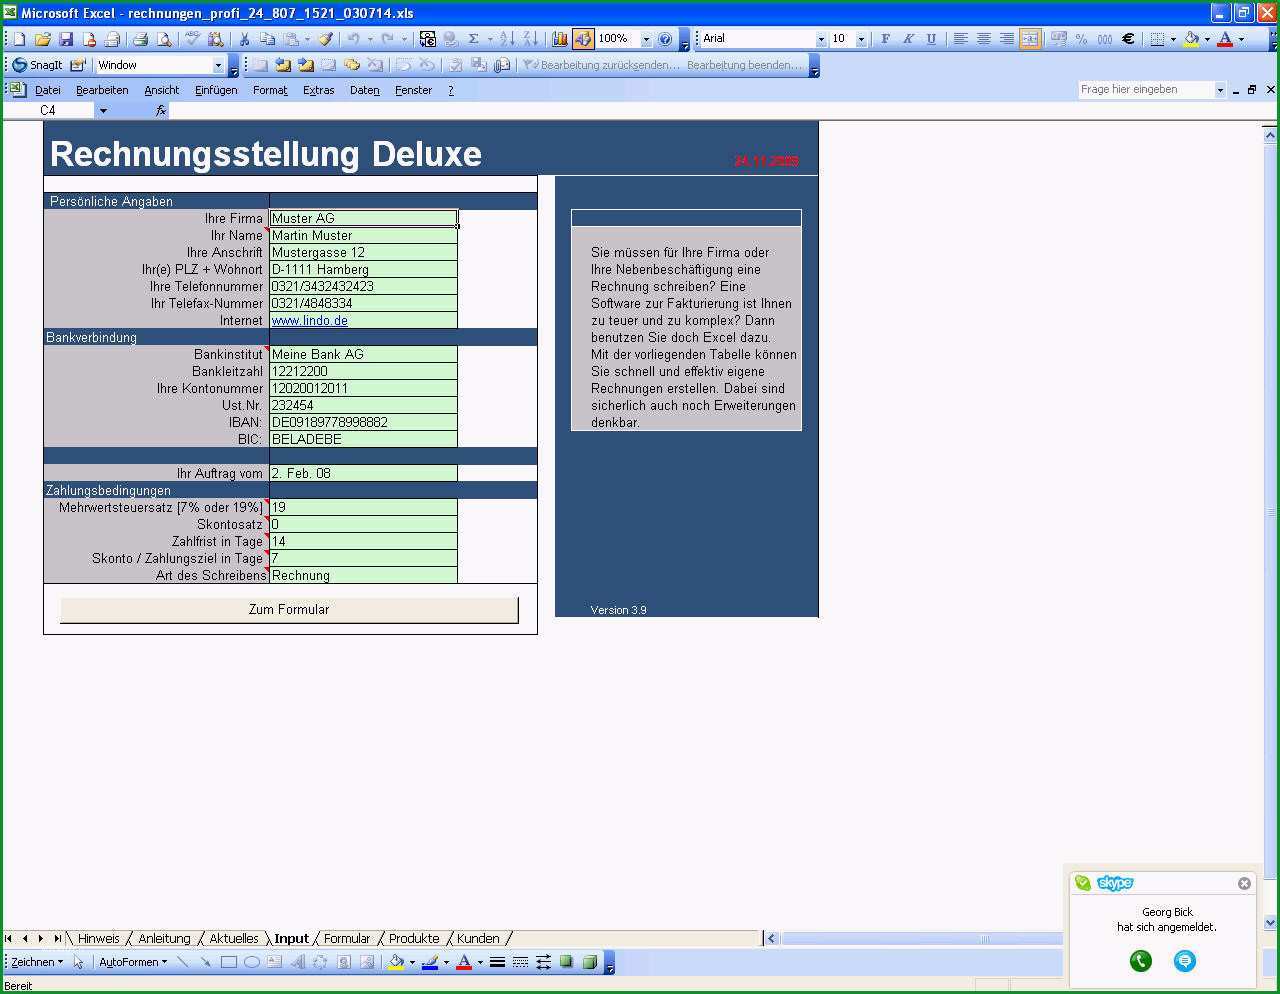Open 3D style settings
This screenshot has width=1280, height=994.
click(589, 962)
